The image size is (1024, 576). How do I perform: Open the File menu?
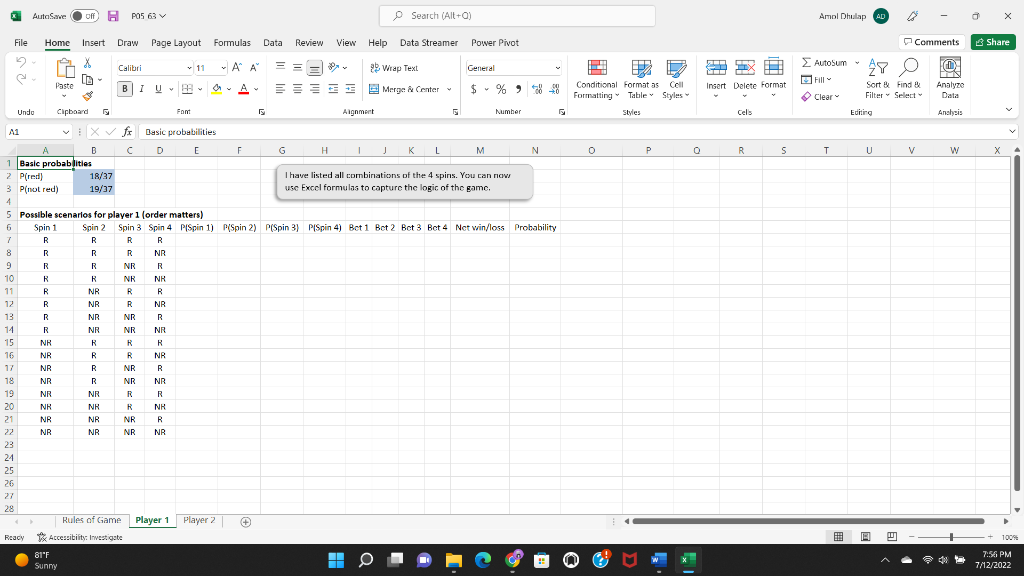[x=21, y=42]
